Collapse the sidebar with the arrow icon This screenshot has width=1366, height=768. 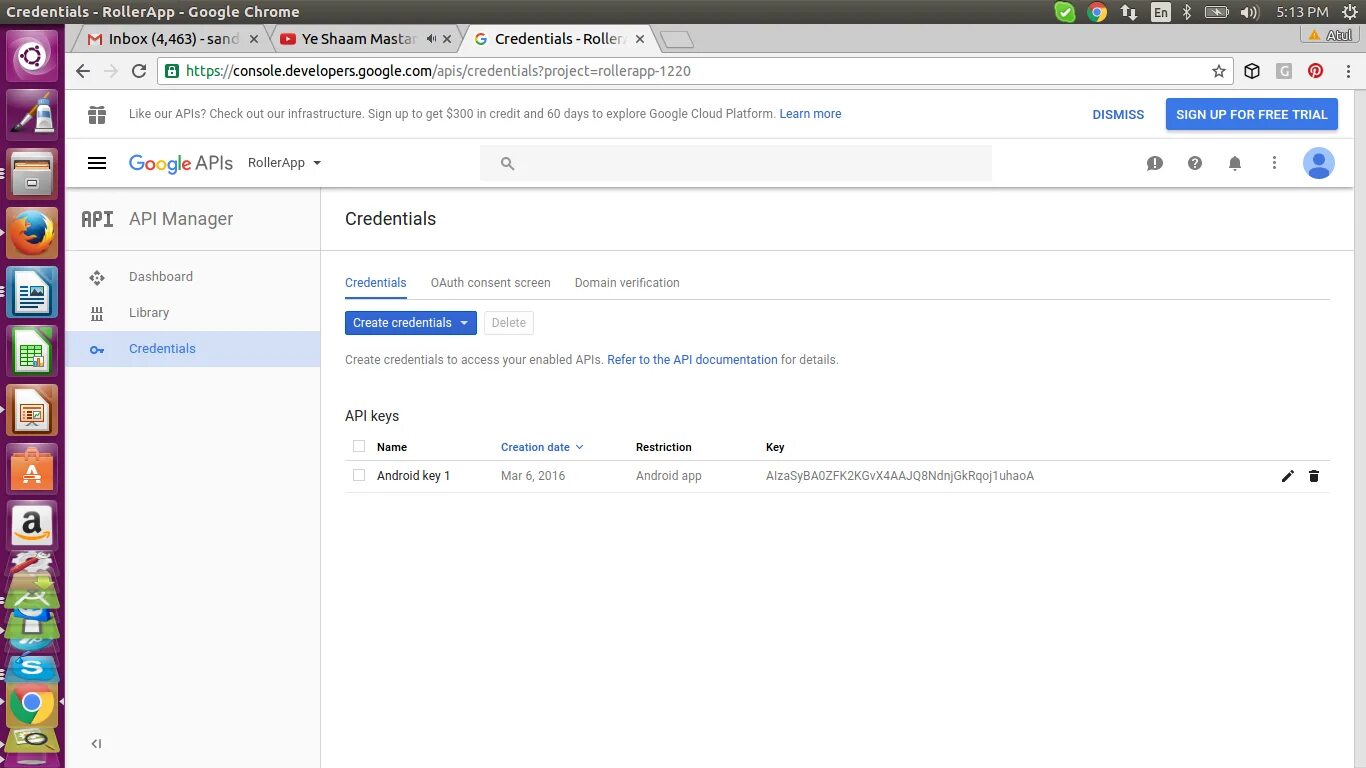(97, 743)
